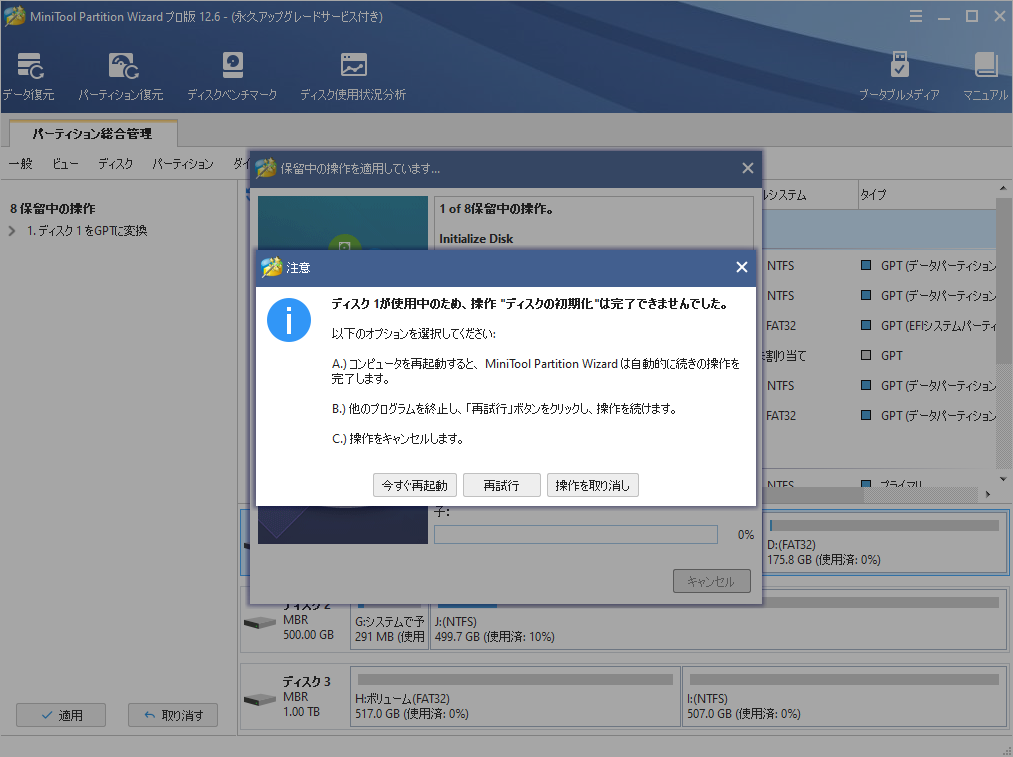Close the 保留中の操作を適用しています dialog
The width and height of the screenshot is (1013, 757).
click(x=747, y=168)
